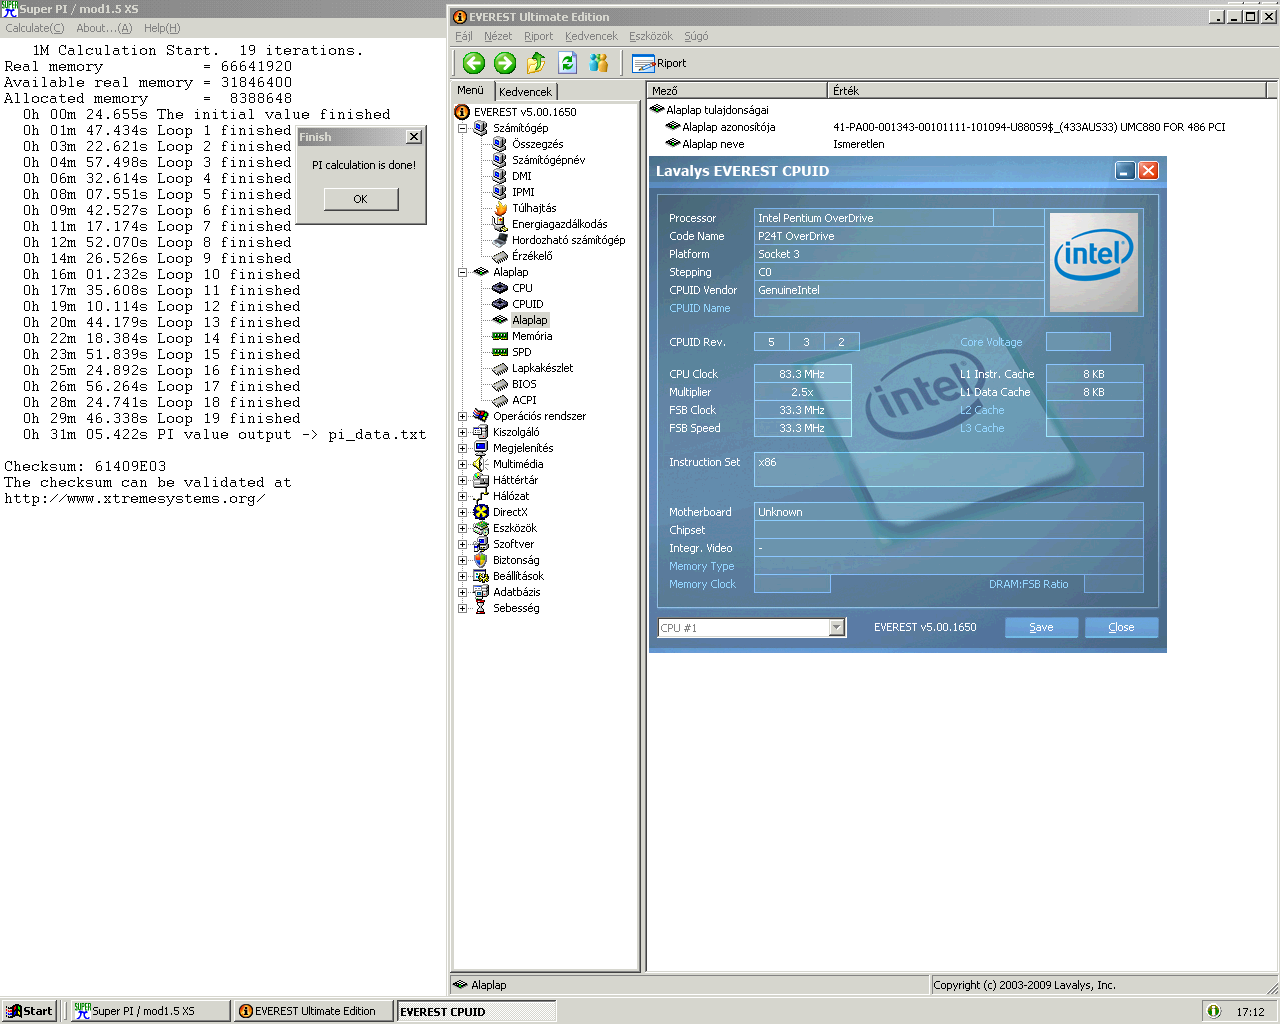Select the CPU item under Alaplap

point(522,288)
